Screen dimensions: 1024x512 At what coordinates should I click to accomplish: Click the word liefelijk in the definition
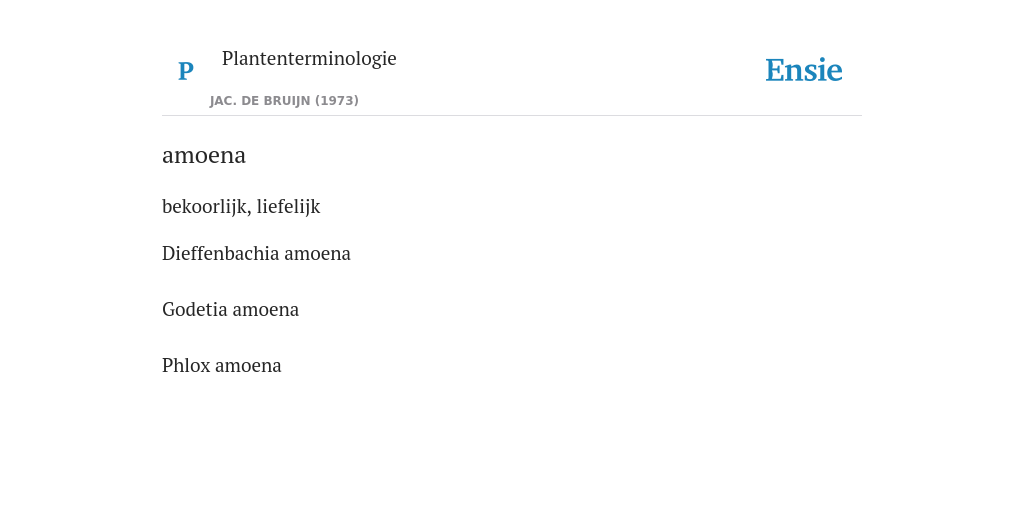click(288, 206)
